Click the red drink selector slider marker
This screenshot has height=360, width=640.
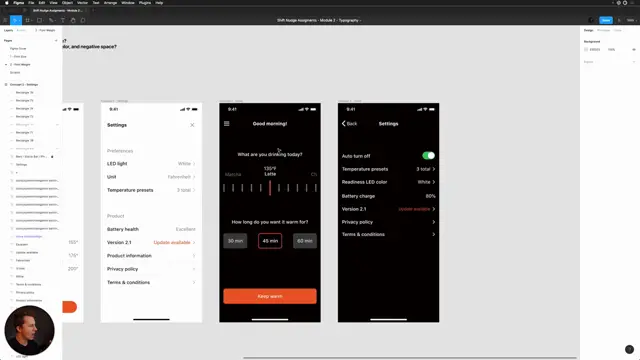pyautogui.click(x=270, y=188)
